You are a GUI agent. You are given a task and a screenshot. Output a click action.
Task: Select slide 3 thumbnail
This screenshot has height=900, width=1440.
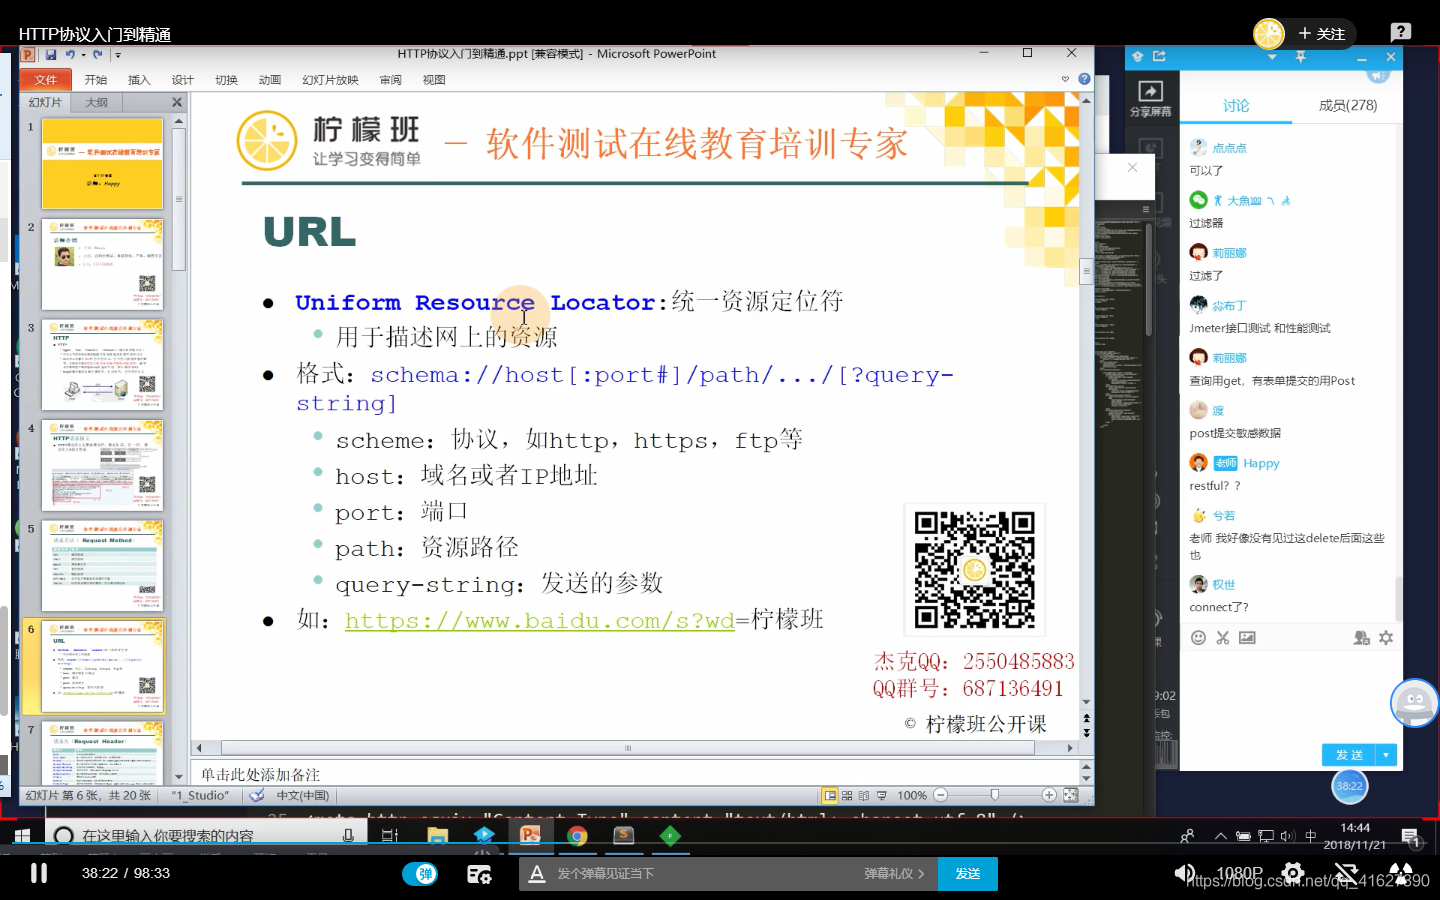tap(102, 365)
